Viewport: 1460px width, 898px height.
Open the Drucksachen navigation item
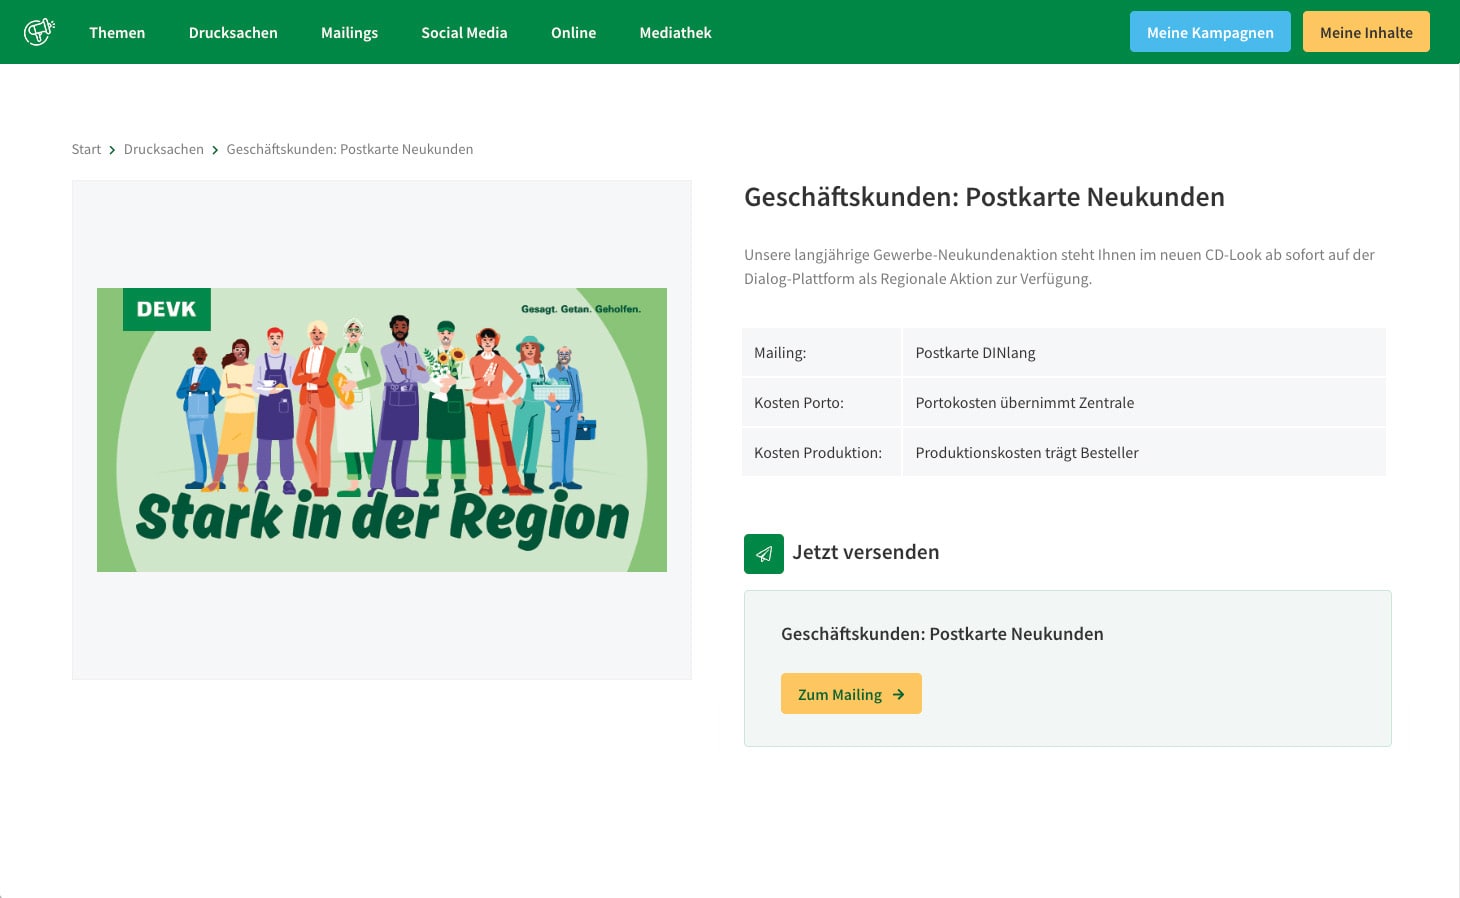point(233,32)
